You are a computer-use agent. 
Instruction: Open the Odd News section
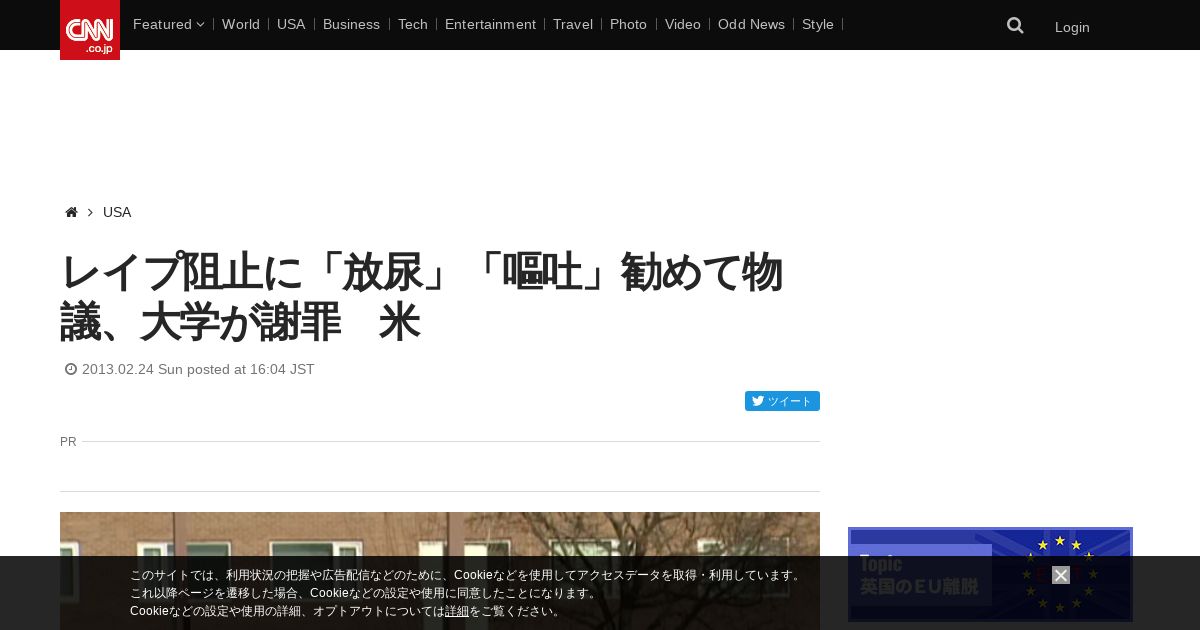[x=751, y=24]
